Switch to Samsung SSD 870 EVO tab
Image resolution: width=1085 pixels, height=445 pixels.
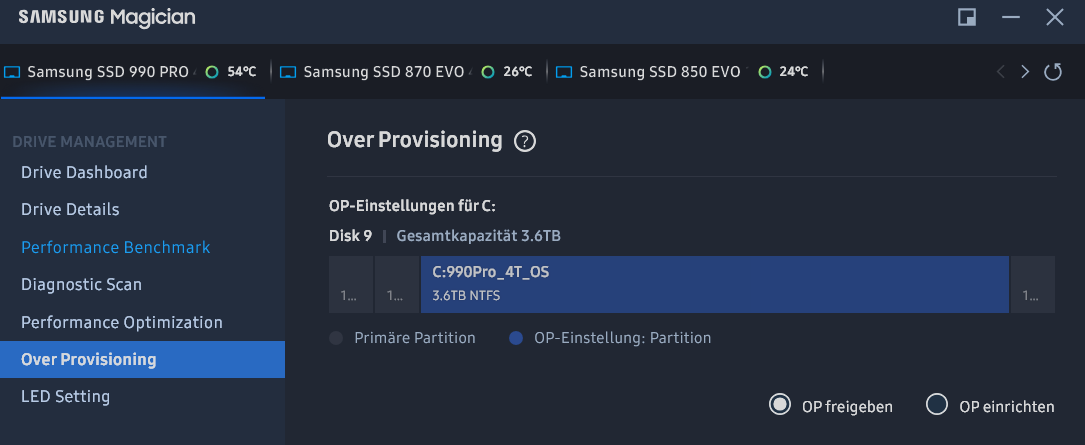[380, 72]
